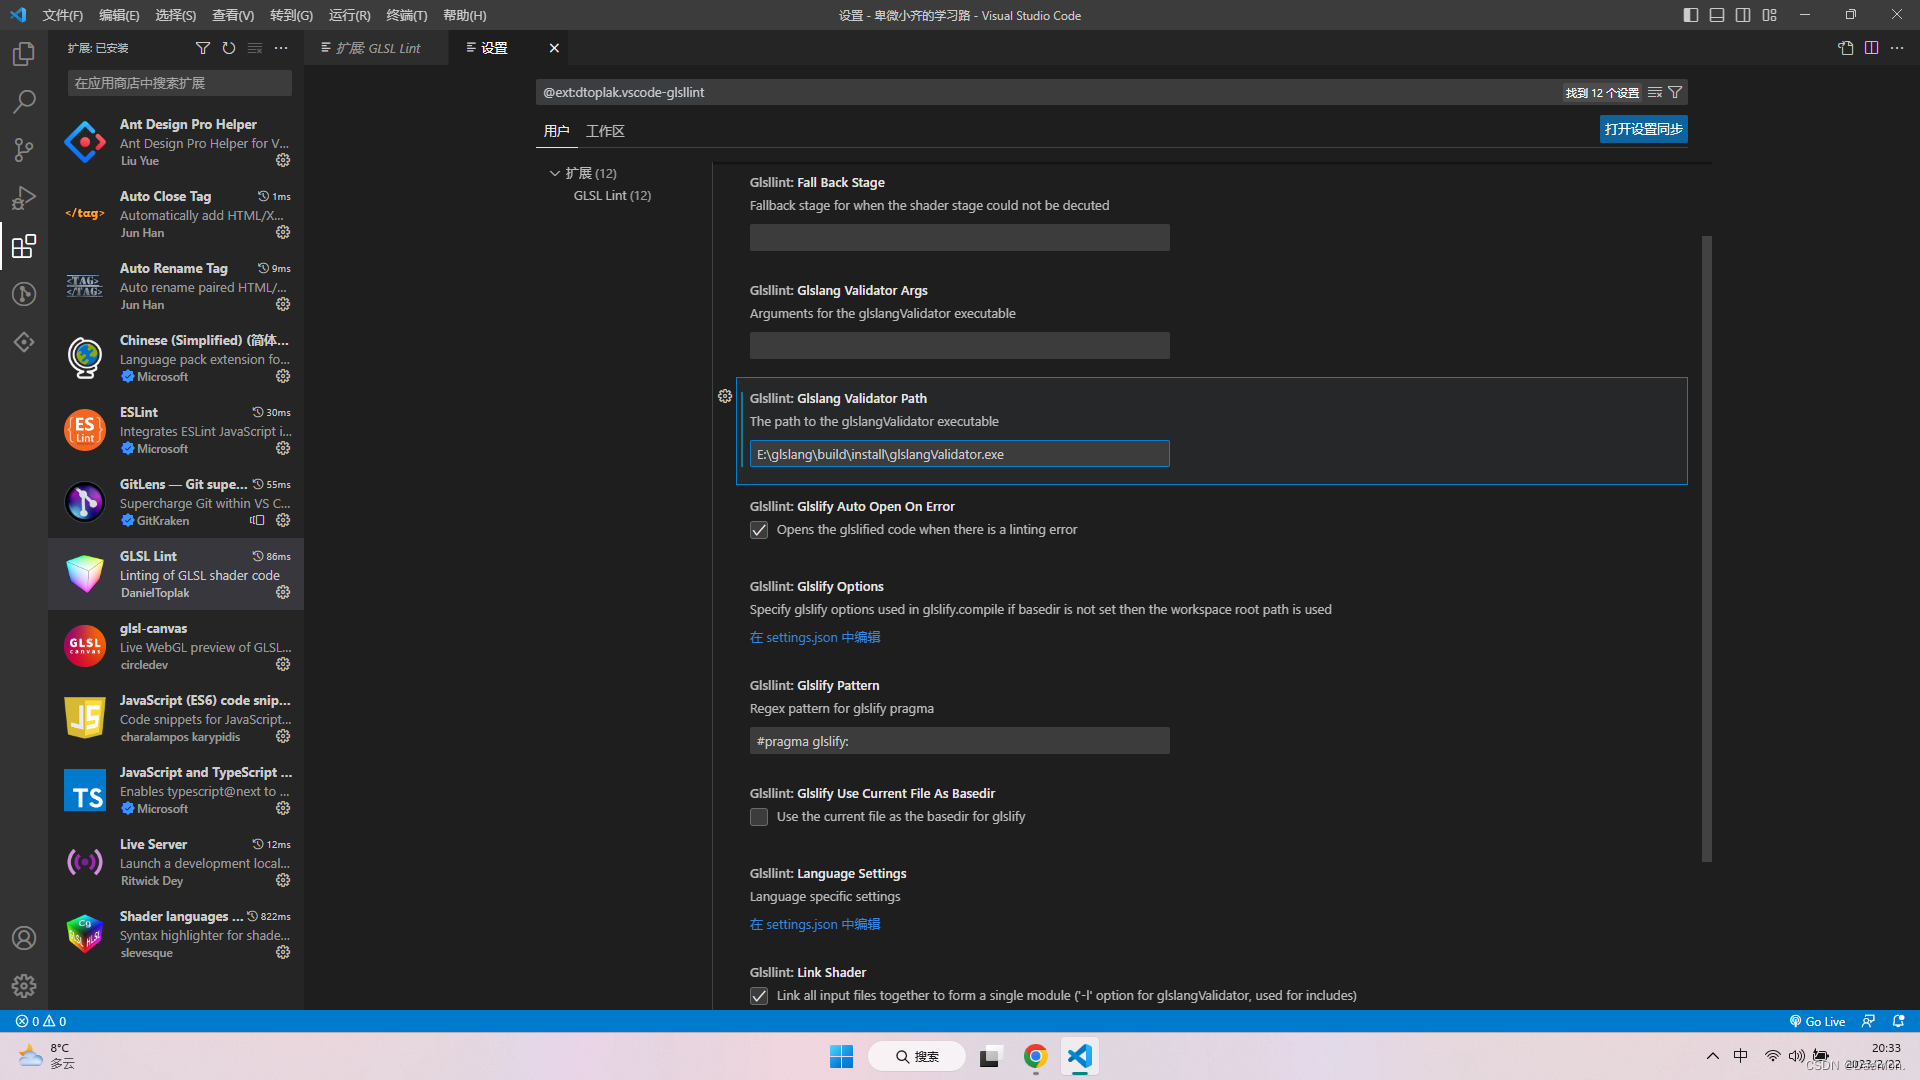Click the Glslang Validator Args input field
The width and height of the screenshot is (1920, 1080).
(x=959, y=345)
